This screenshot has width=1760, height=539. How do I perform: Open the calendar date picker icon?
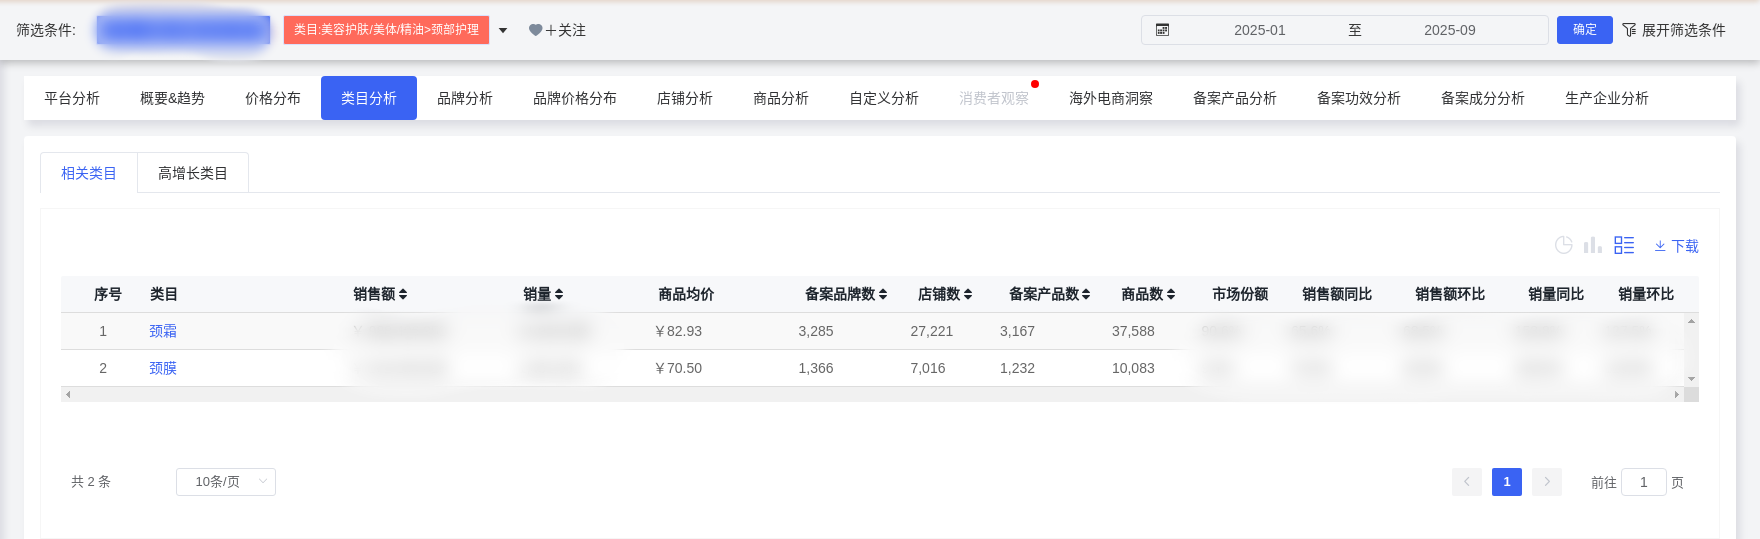1162,30
